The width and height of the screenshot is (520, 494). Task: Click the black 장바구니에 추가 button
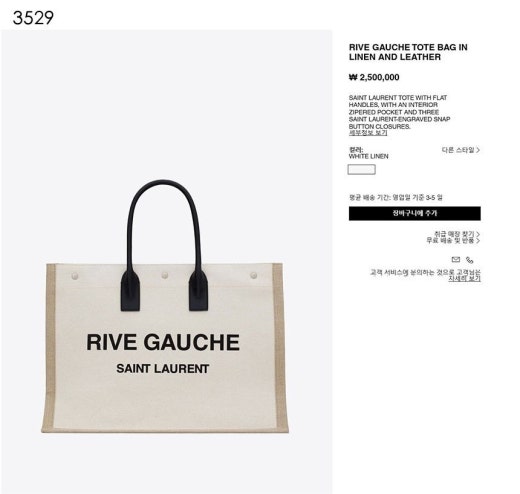click(x=415, y=213)
